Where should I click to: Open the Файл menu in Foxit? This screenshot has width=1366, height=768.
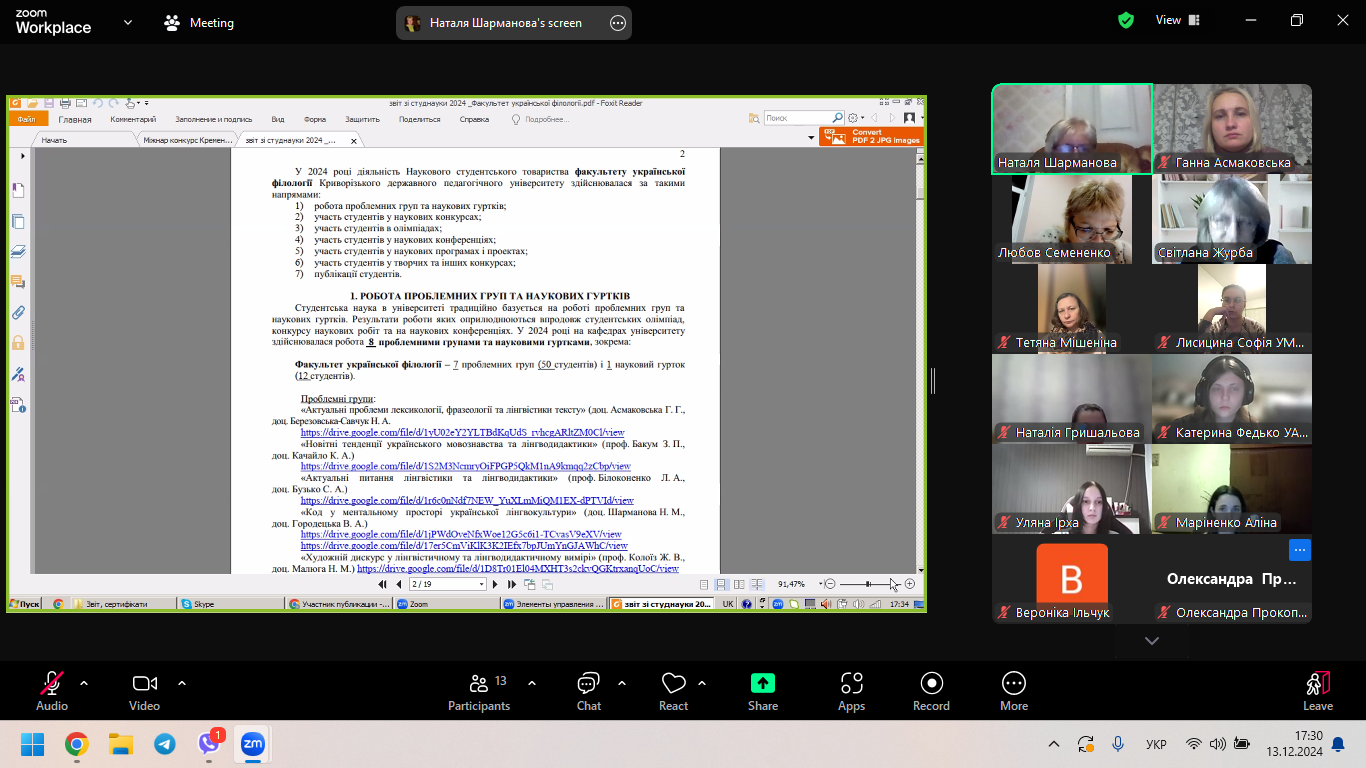[26, 119]
